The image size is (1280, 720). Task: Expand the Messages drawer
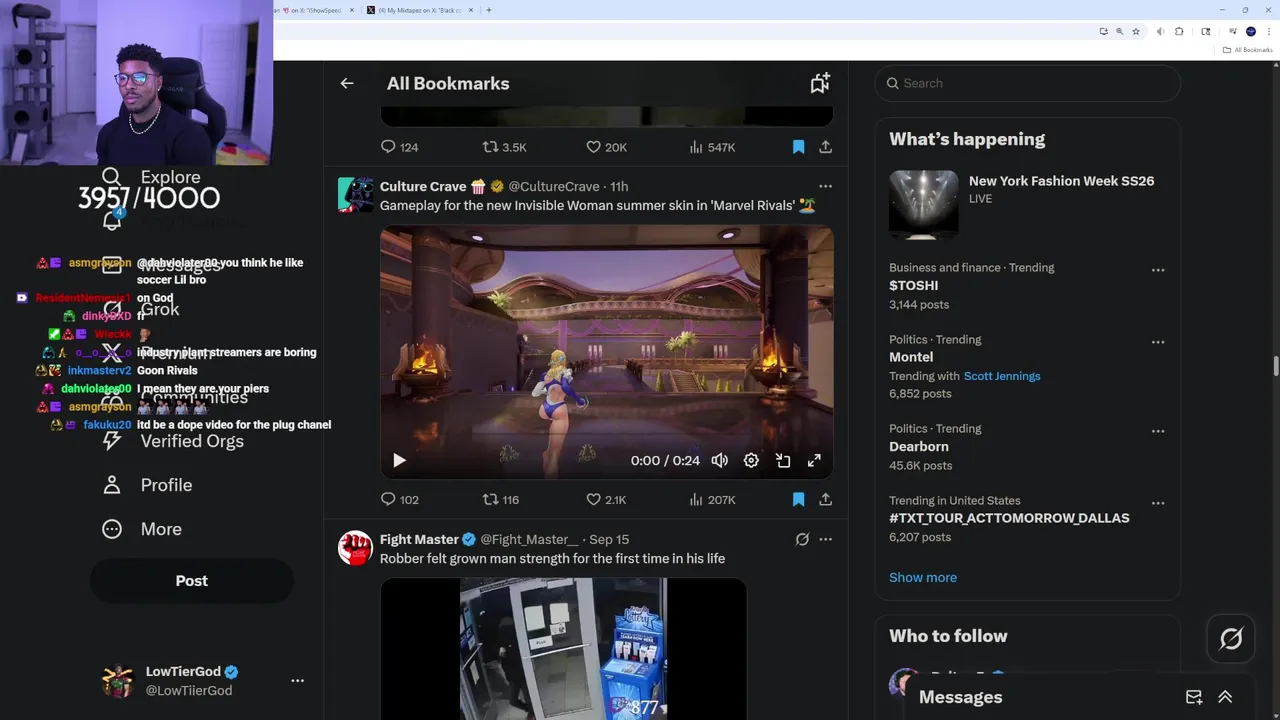click(1225, 697)
